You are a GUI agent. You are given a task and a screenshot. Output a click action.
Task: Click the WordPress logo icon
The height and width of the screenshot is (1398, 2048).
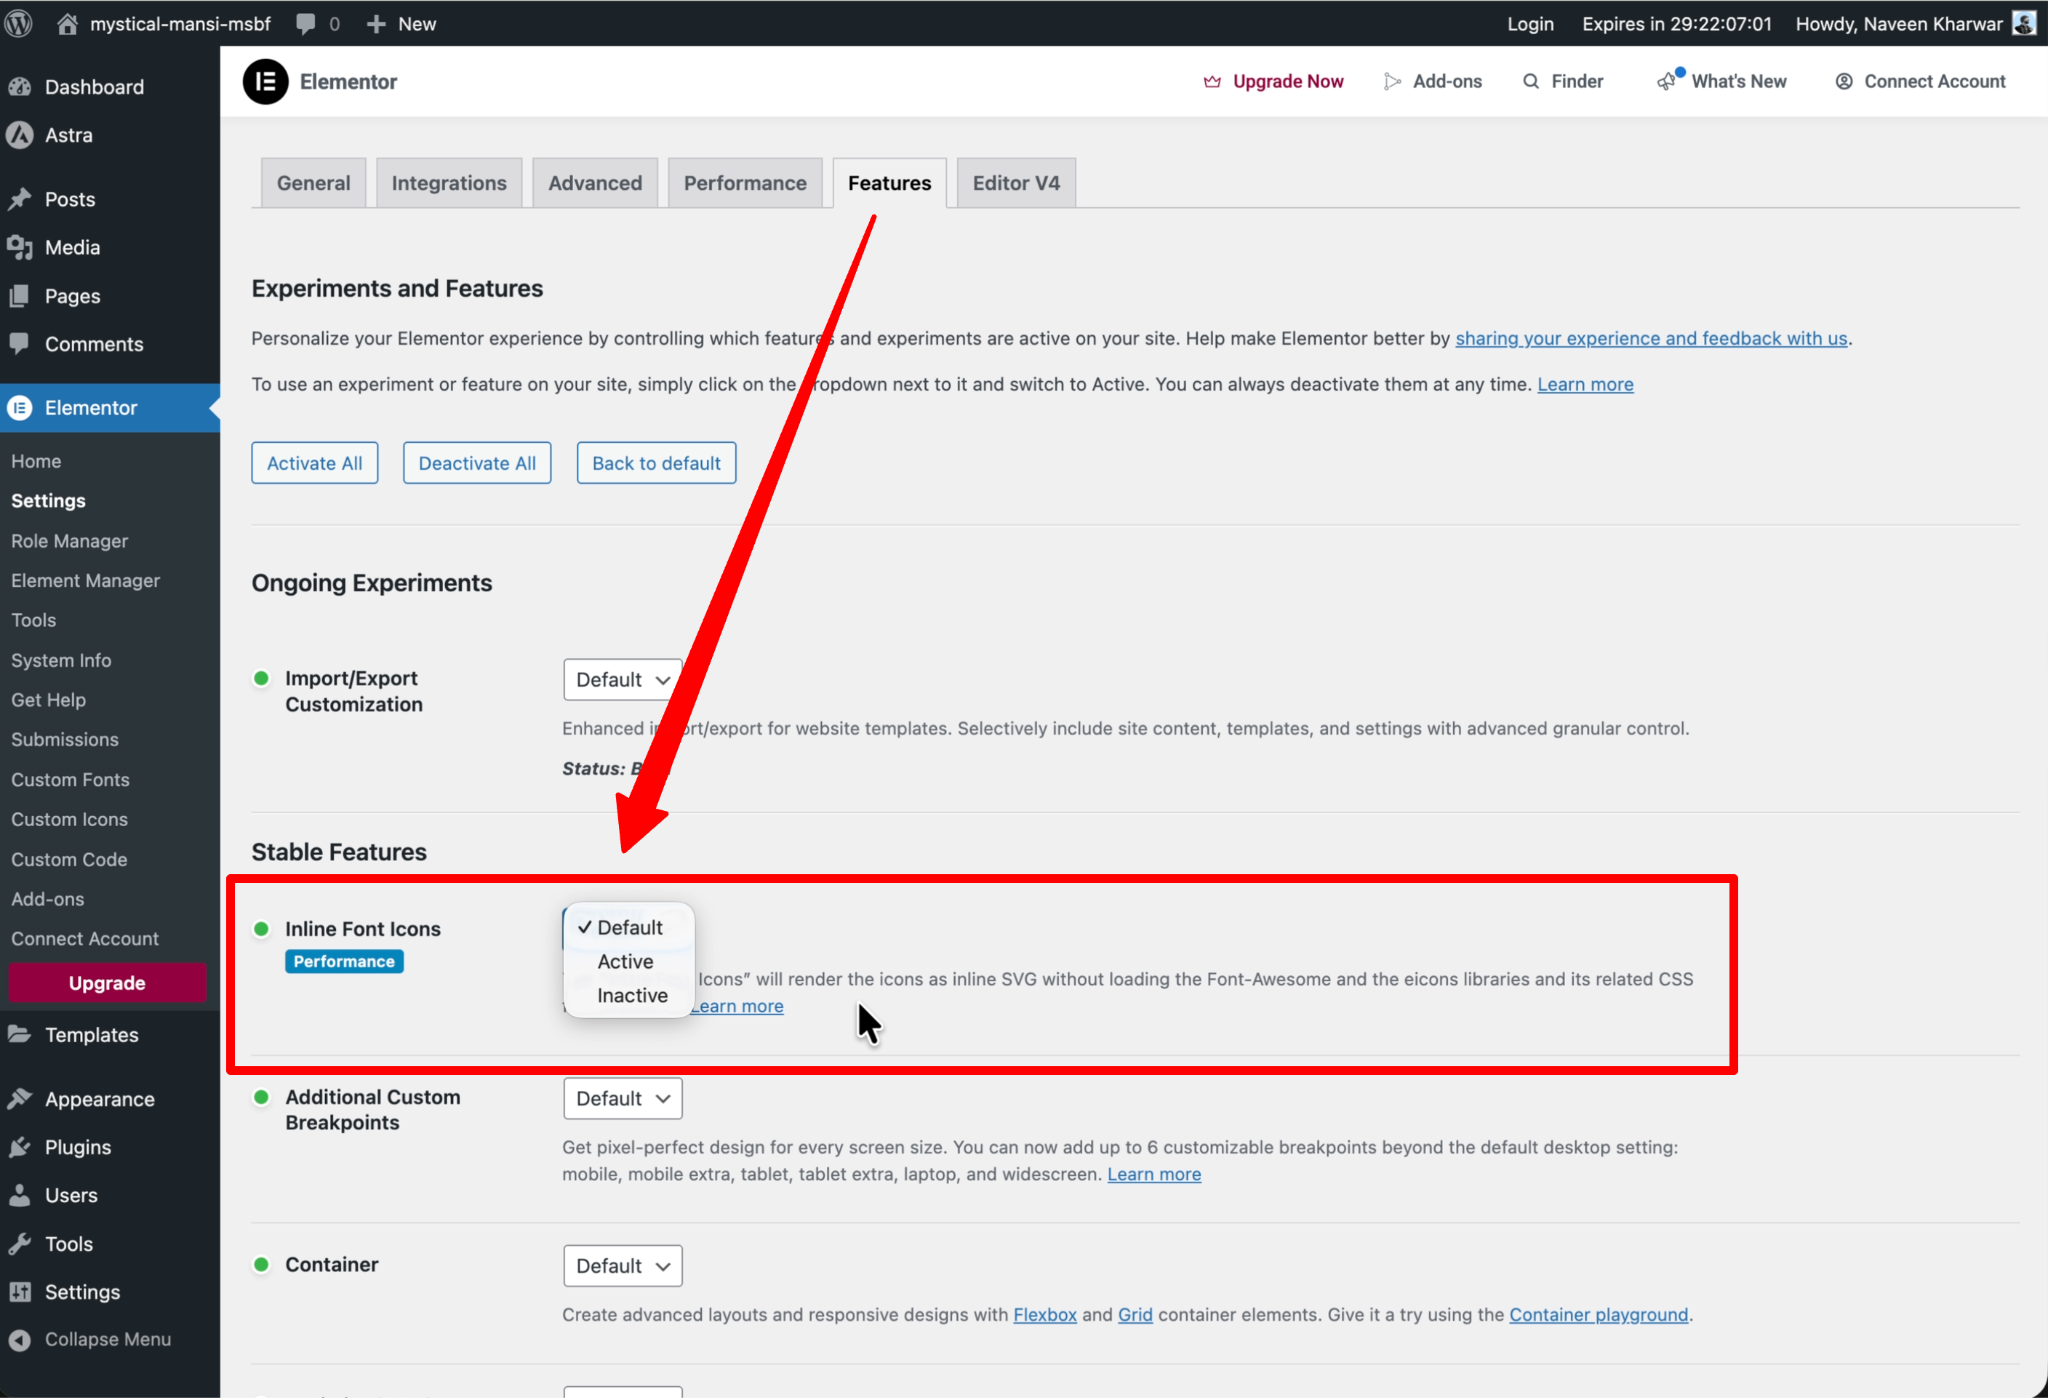click(19, 23)
